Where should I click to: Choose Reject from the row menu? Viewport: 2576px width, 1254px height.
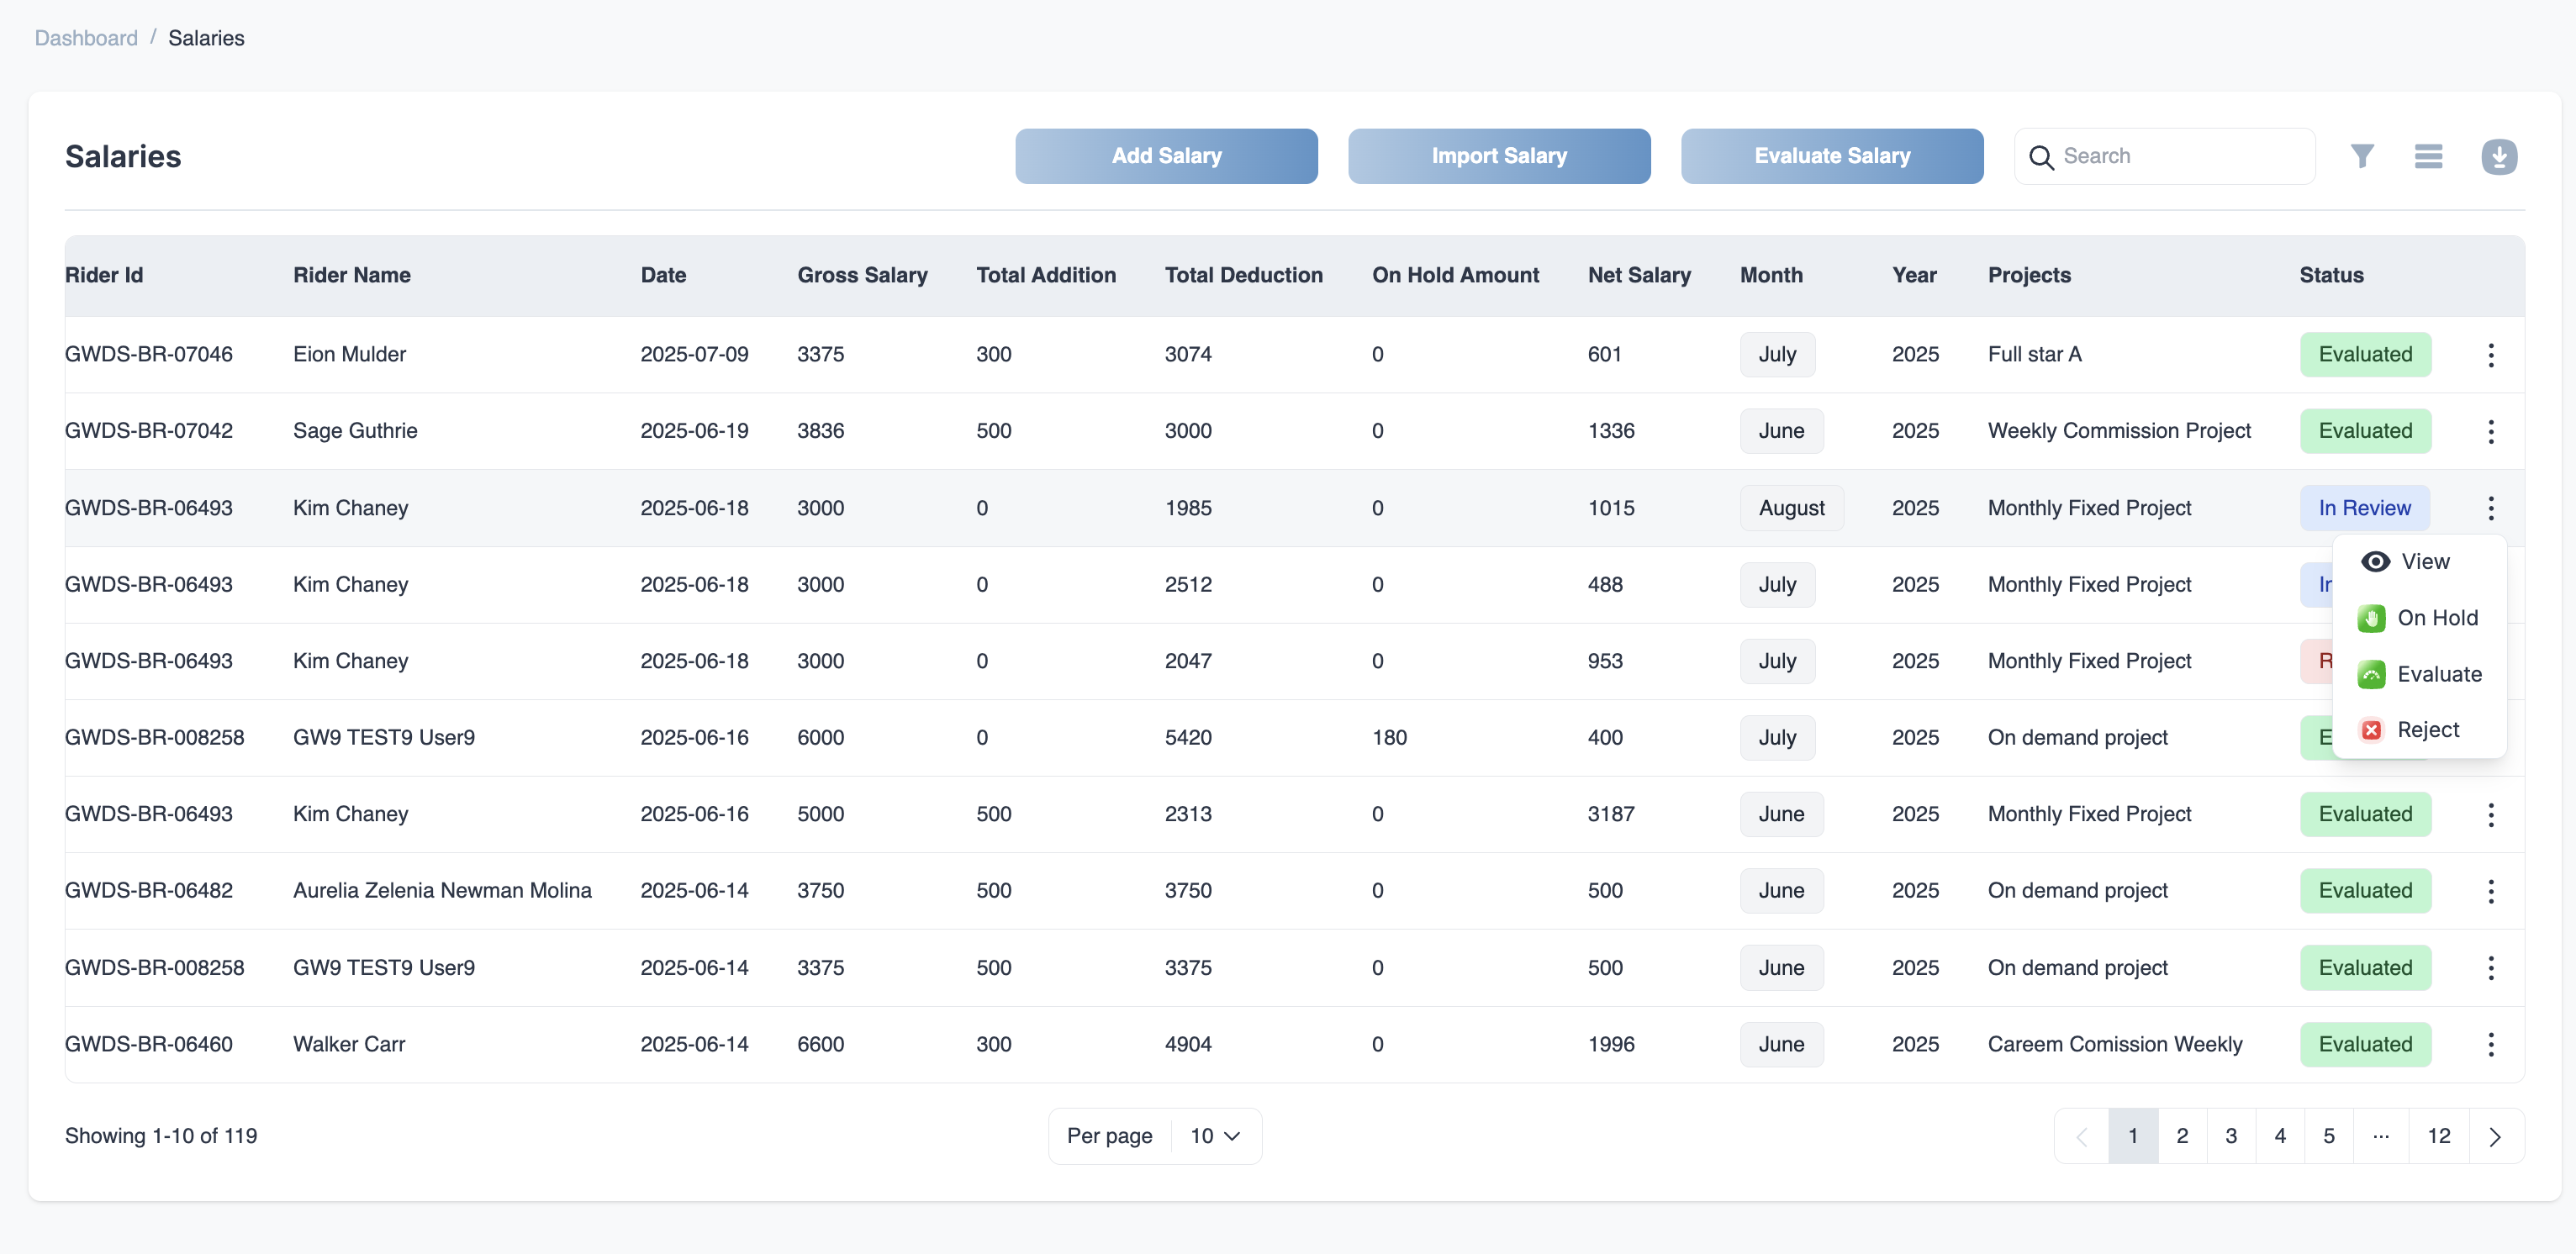click(x=2418, y=730)
